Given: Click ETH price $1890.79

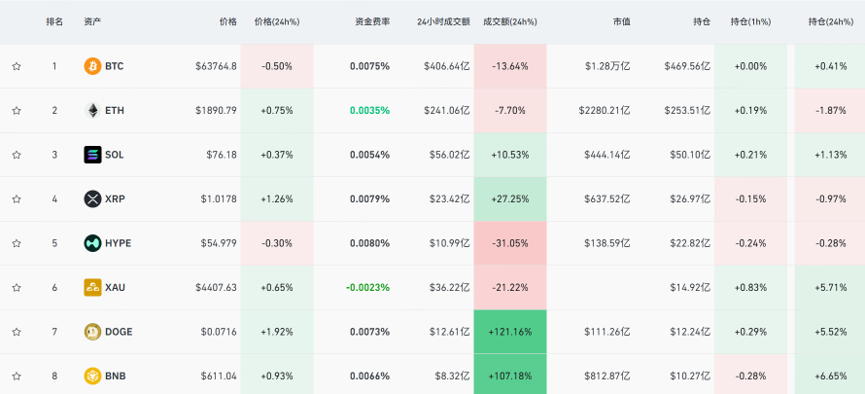Looking at the screenshot, I should [x=216, y=110].
